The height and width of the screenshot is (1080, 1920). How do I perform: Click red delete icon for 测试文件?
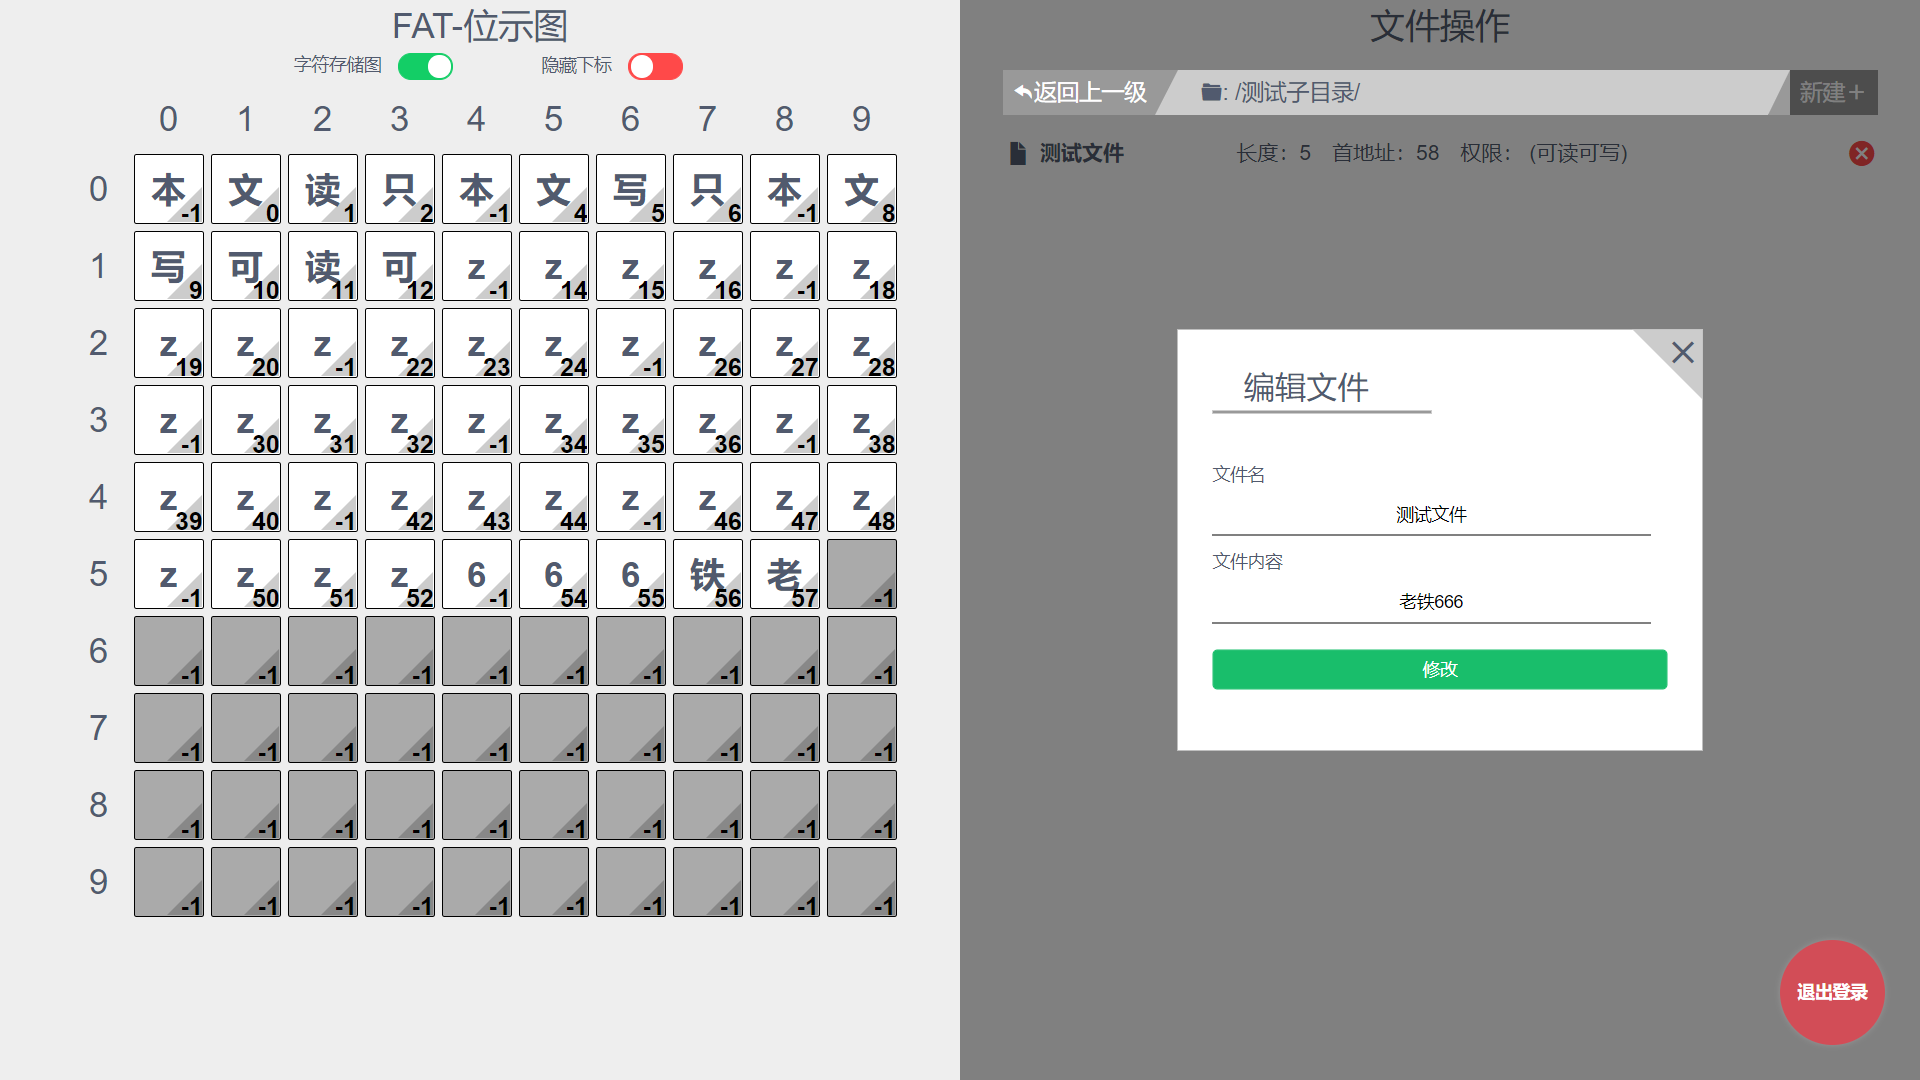point(1861,153)
